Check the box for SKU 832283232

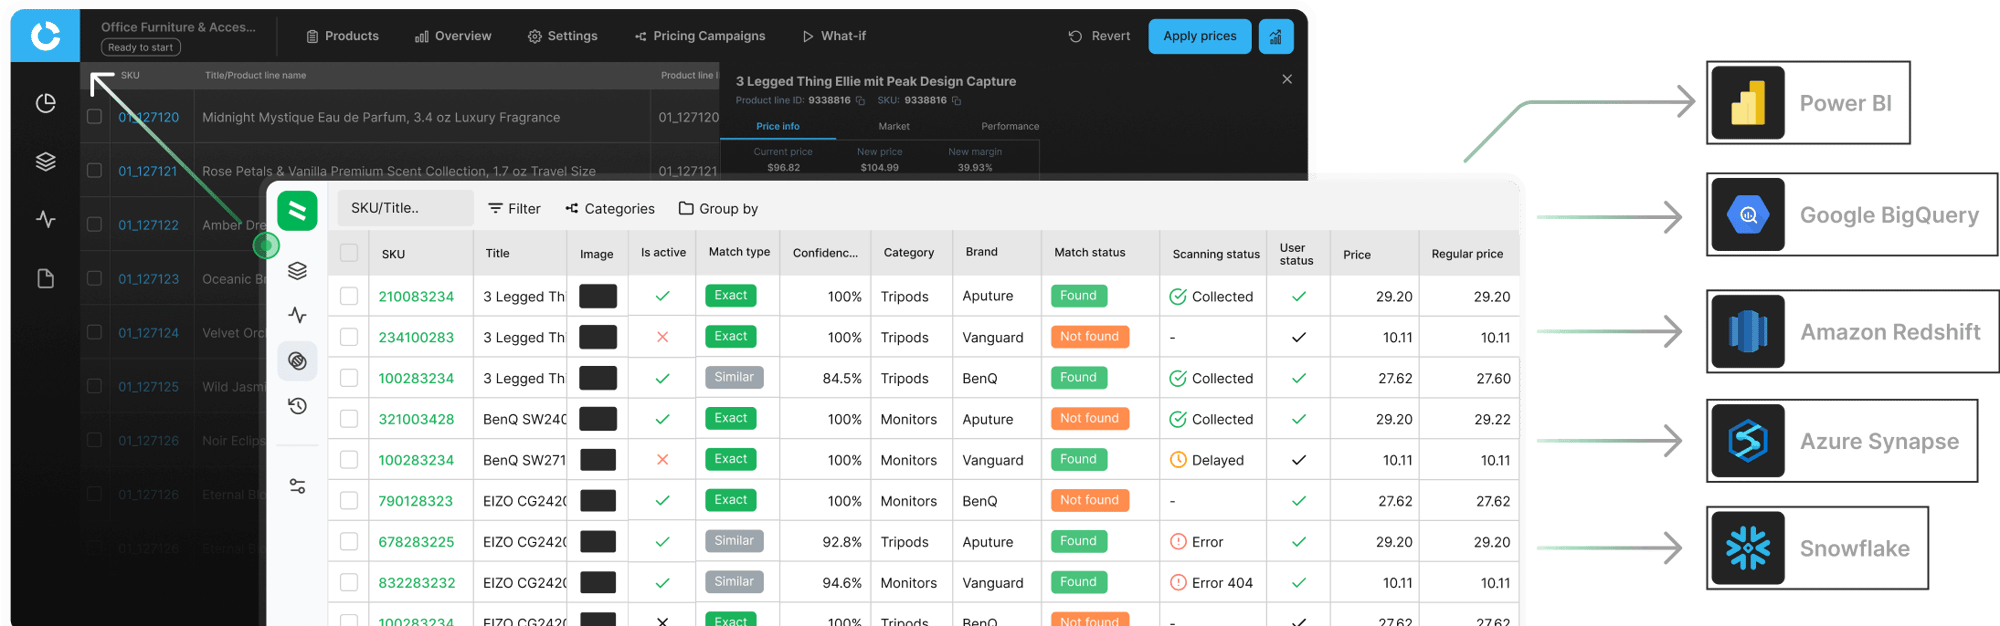click(x=349, y=583)
